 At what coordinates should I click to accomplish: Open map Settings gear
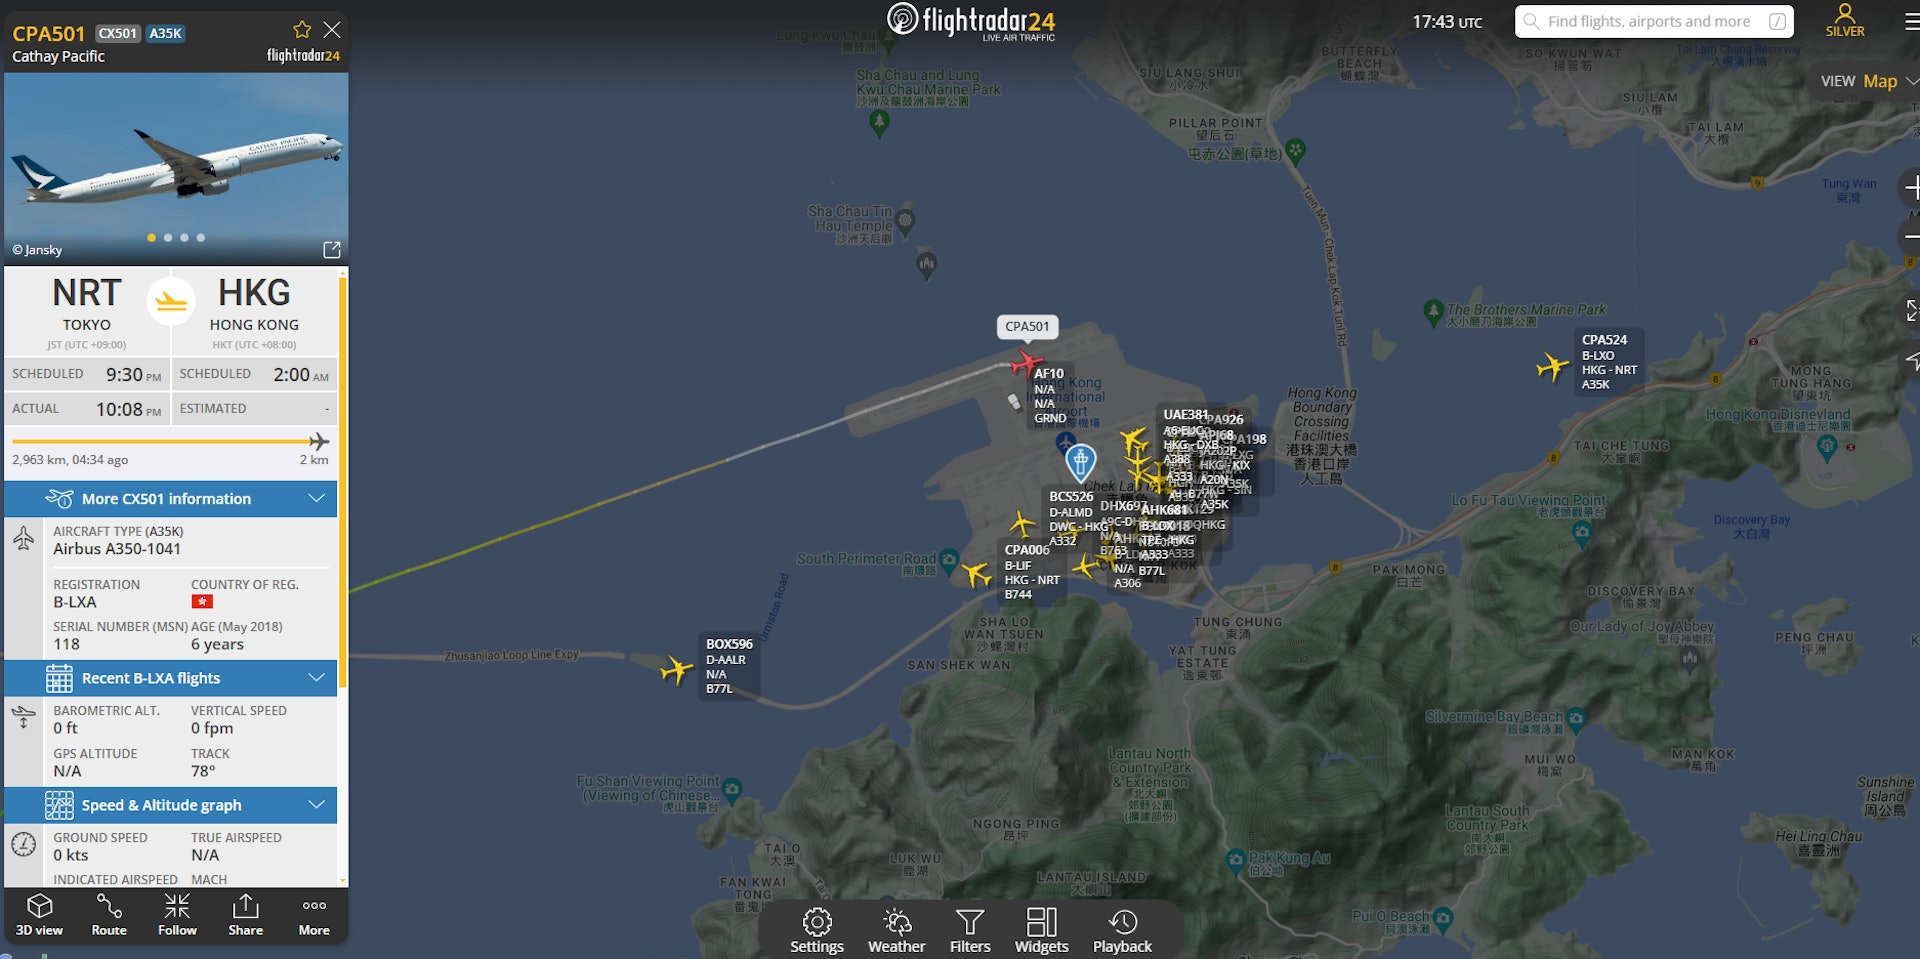(817, 930)
